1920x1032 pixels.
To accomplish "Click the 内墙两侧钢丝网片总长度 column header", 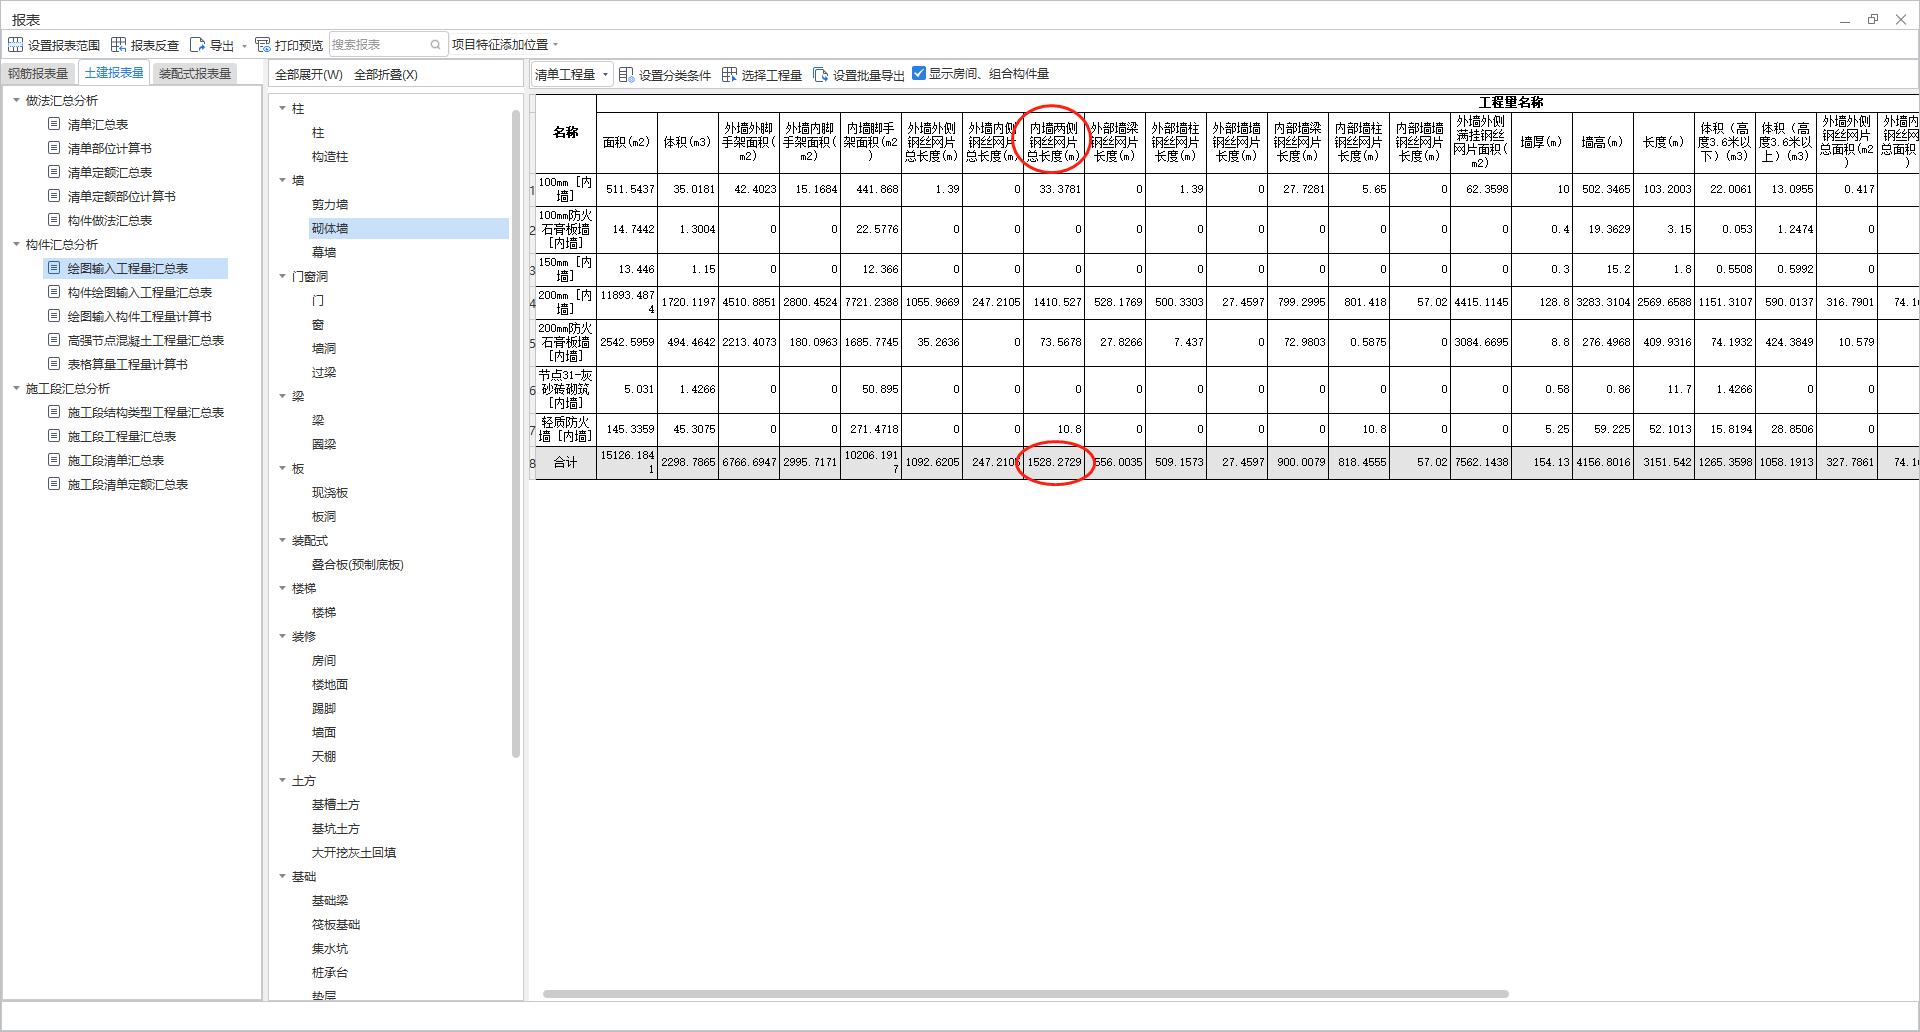I will (1054, 142).
